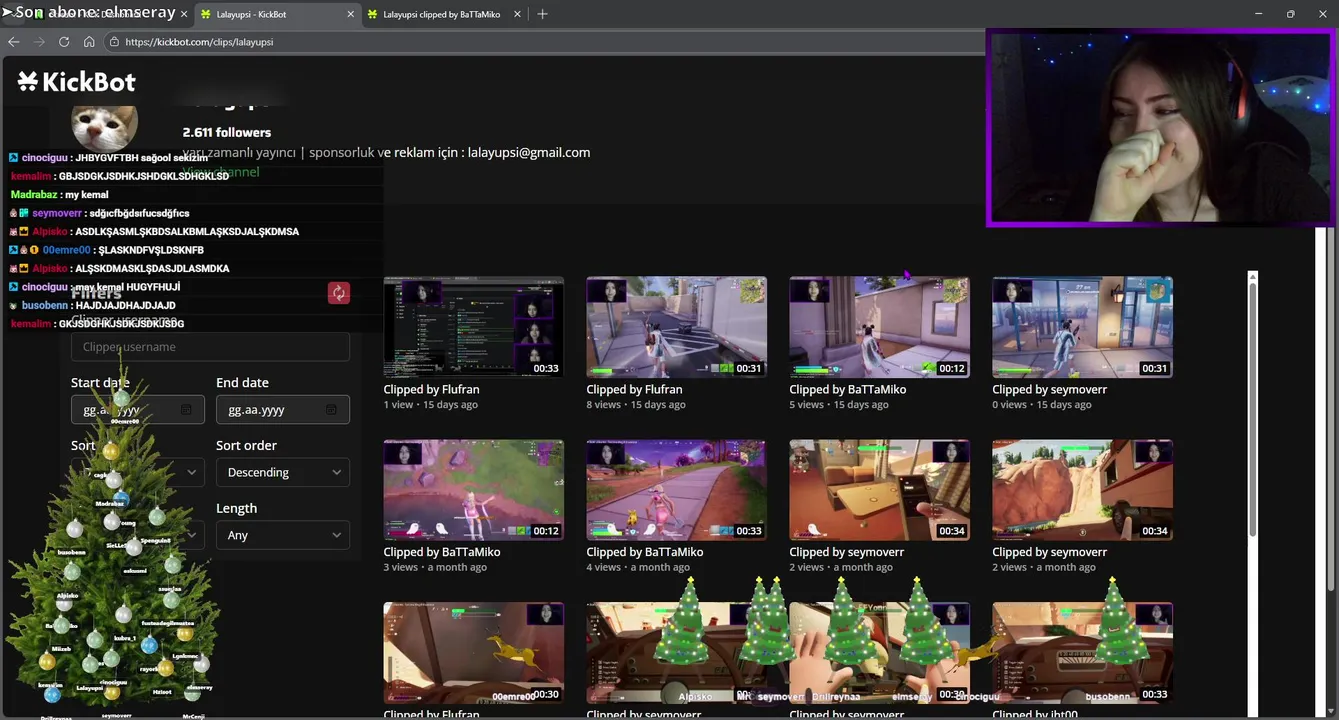The width and height of the screenshot is (1339, 720).
Task: Open BaTTaMiko clip thumbnail with 5 views
Action: pos(880,327)
